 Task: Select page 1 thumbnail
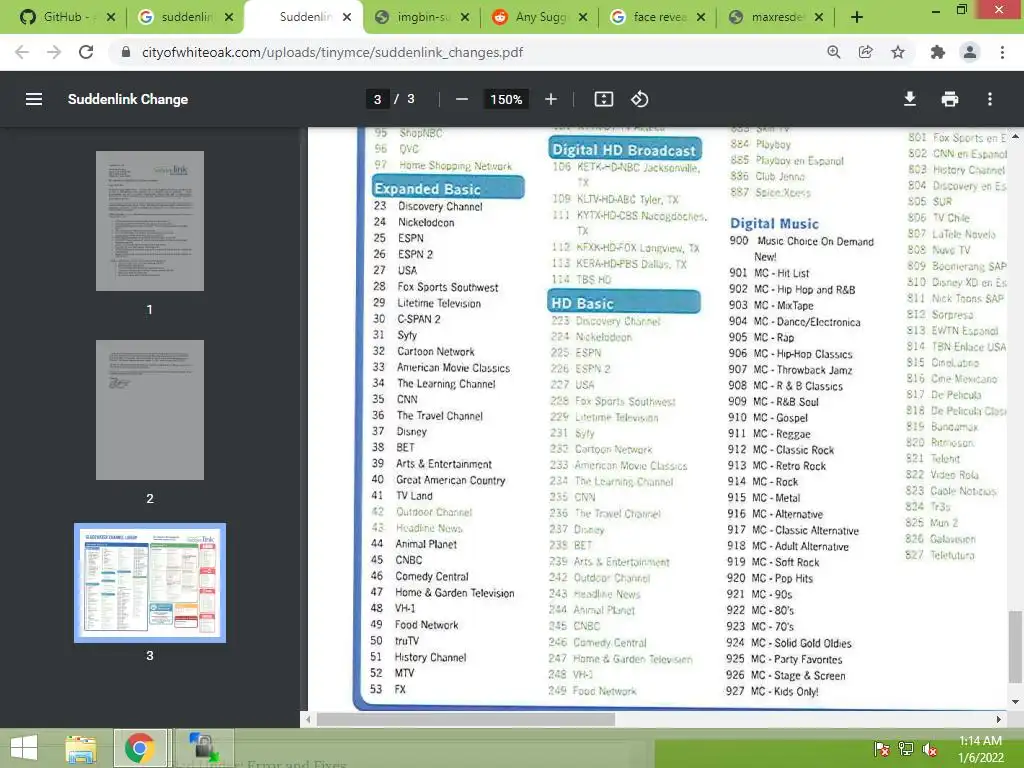(150, 221)
